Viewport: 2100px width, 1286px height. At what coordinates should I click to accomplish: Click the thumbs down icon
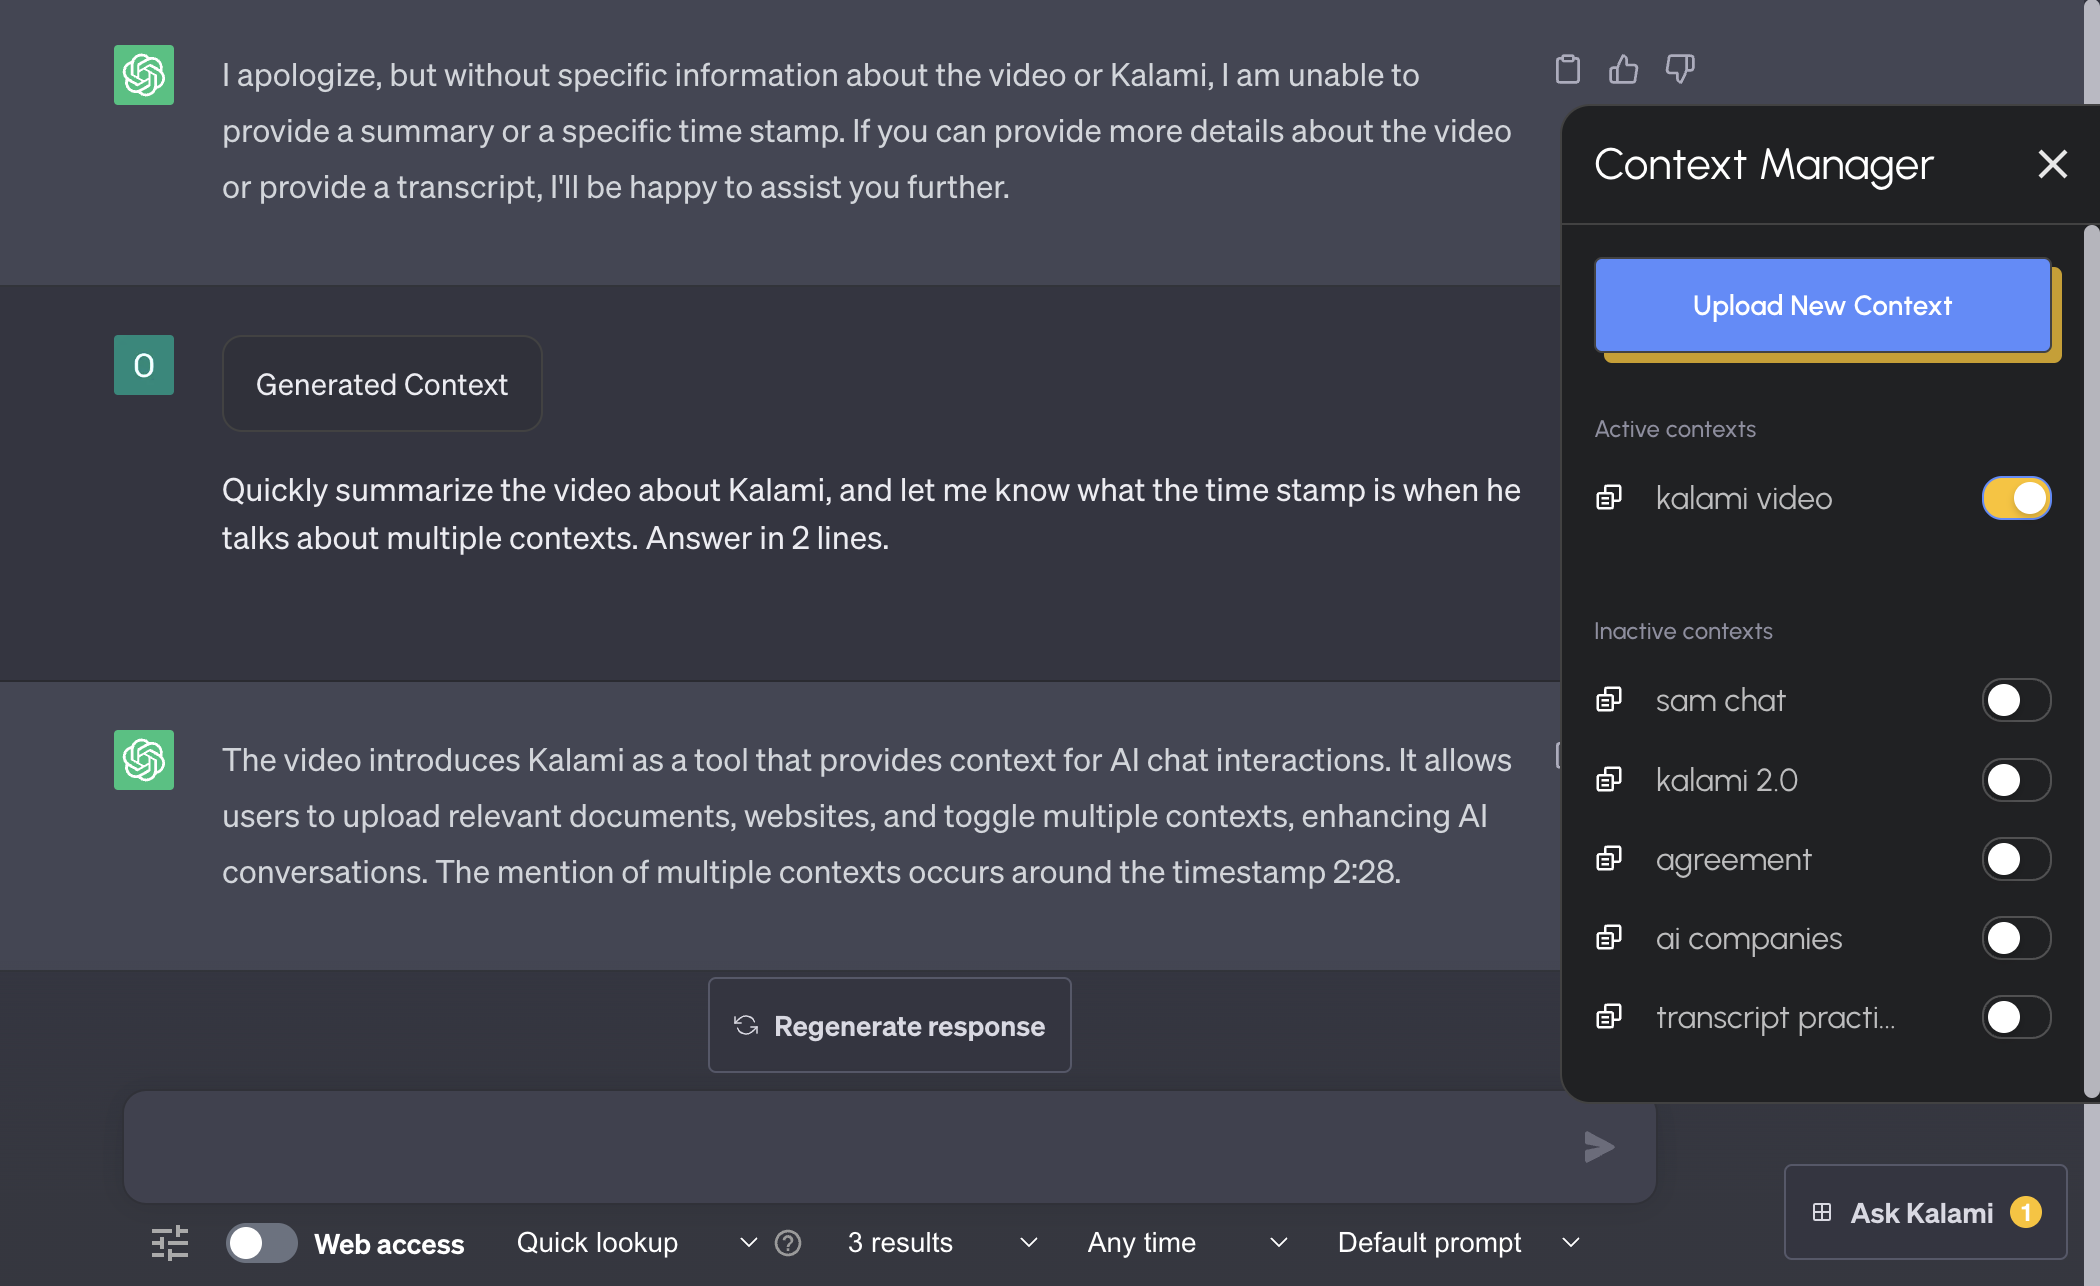1679,69
